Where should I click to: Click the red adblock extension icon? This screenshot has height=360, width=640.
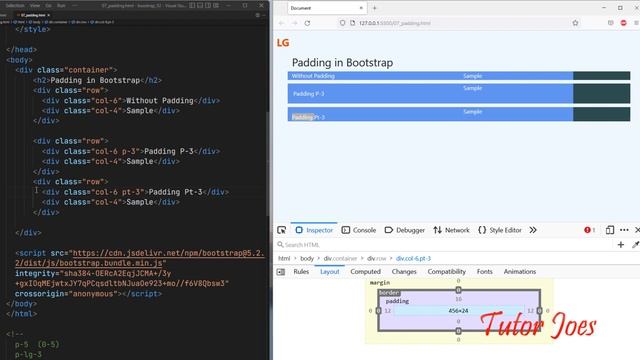point(623,23)
